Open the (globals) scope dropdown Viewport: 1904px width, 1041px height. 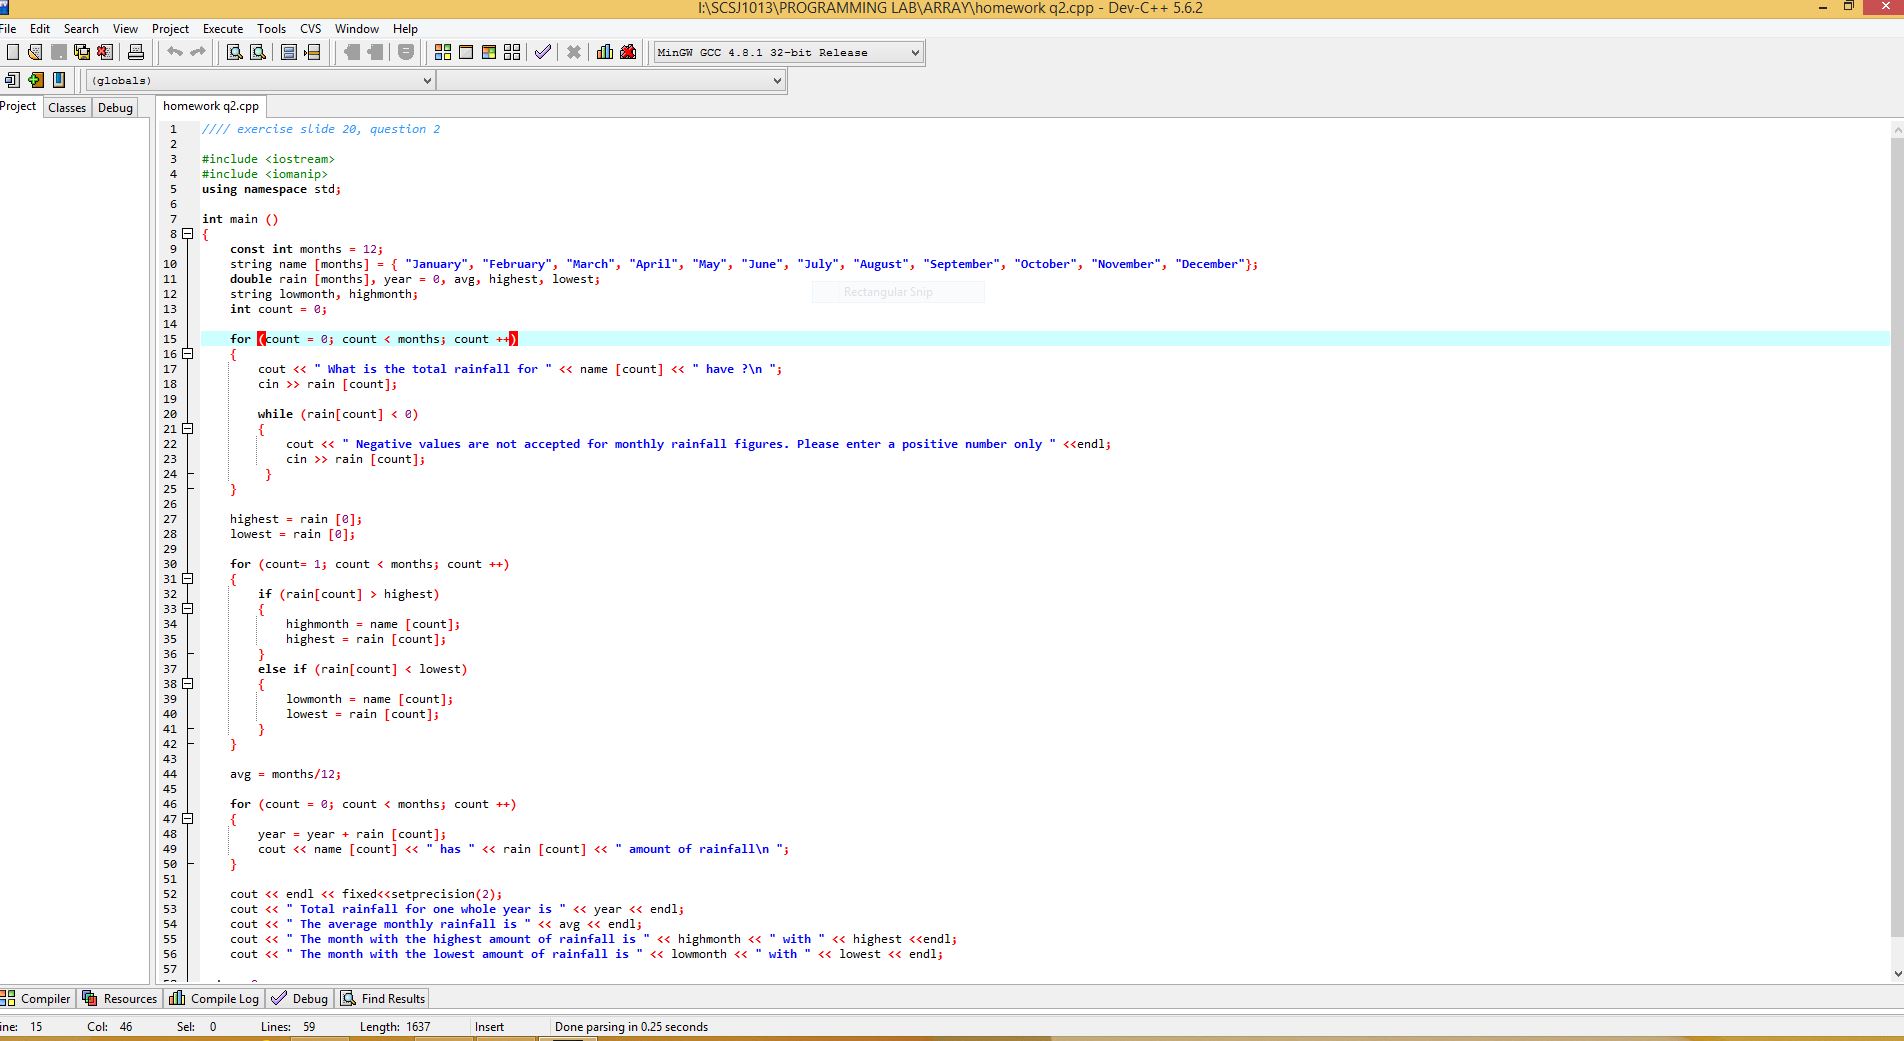coord(427,81)
